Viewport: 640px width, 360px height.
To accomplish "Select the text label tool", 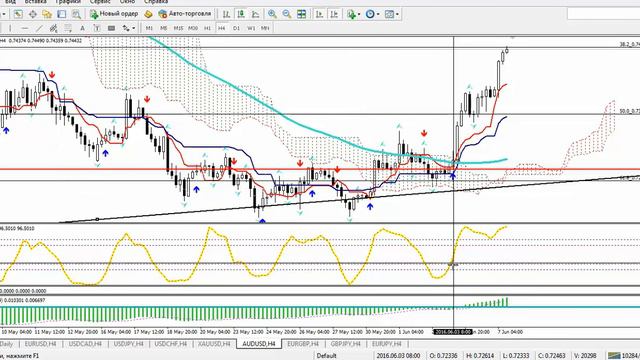I will pos(97,28).
